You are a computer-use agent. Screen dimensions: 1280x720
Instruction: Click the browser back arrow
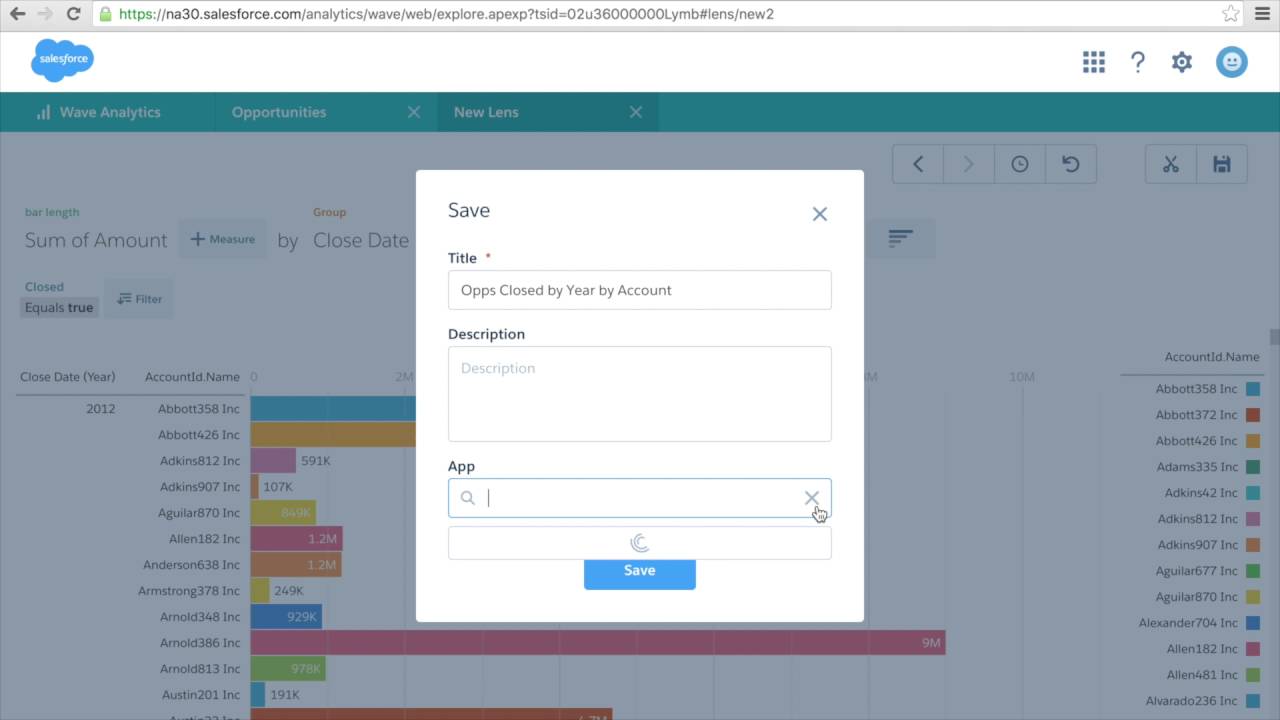point(17,14)
